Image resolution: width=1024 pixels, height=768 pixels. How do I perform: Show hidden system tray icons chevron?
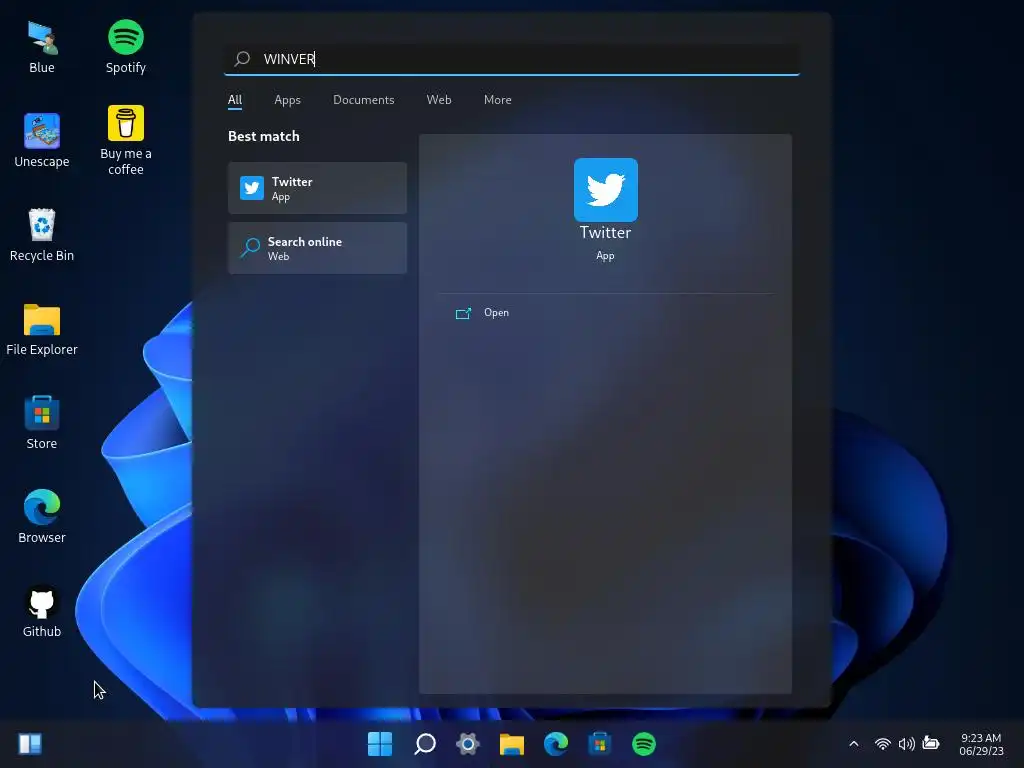854,744
